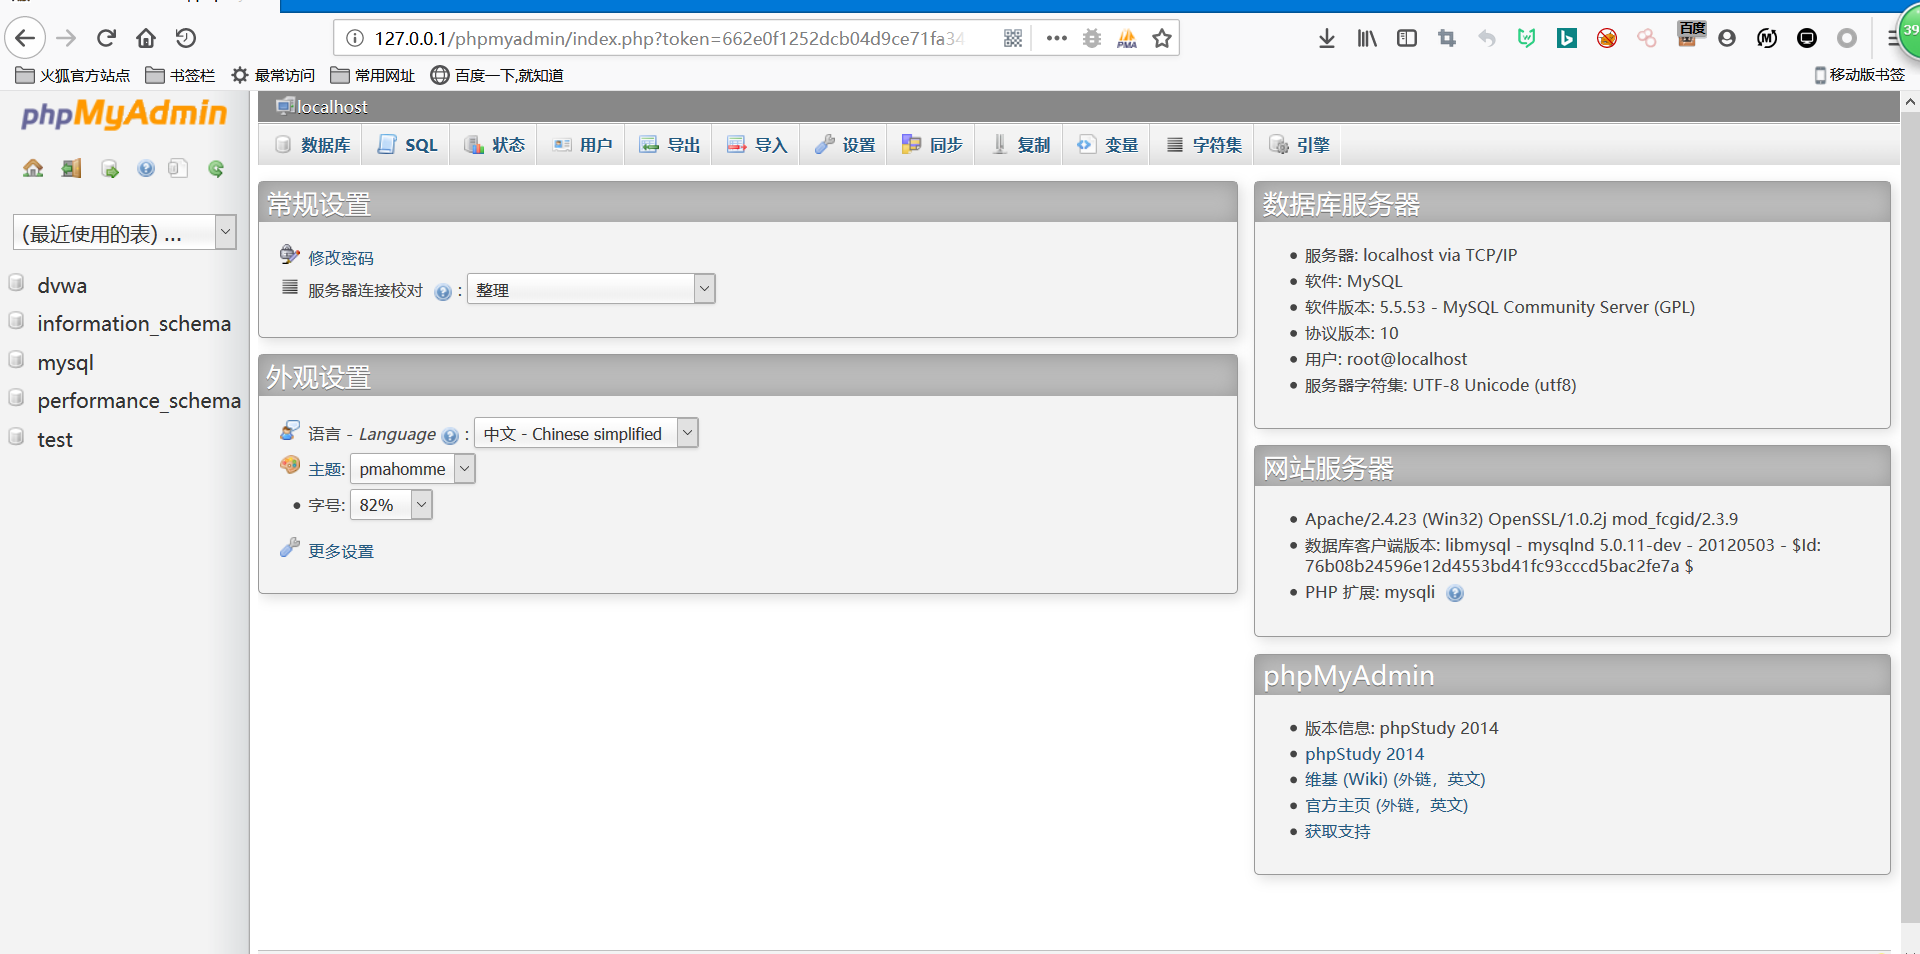1920x954 pixels.
Task: Switch to the SQL tab
Action: coord(407,145)
